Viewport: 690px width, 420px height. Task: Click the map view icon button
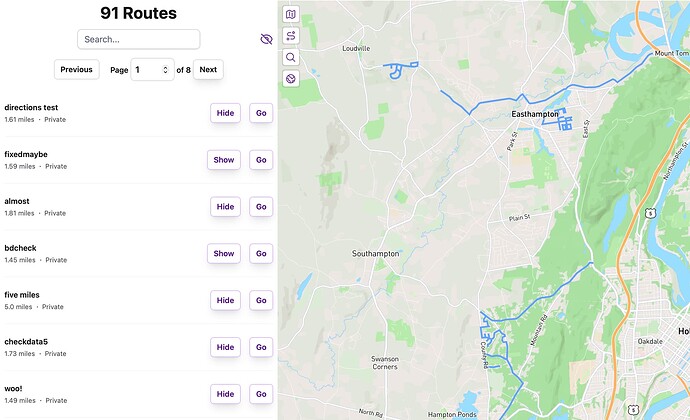[290, 14]
